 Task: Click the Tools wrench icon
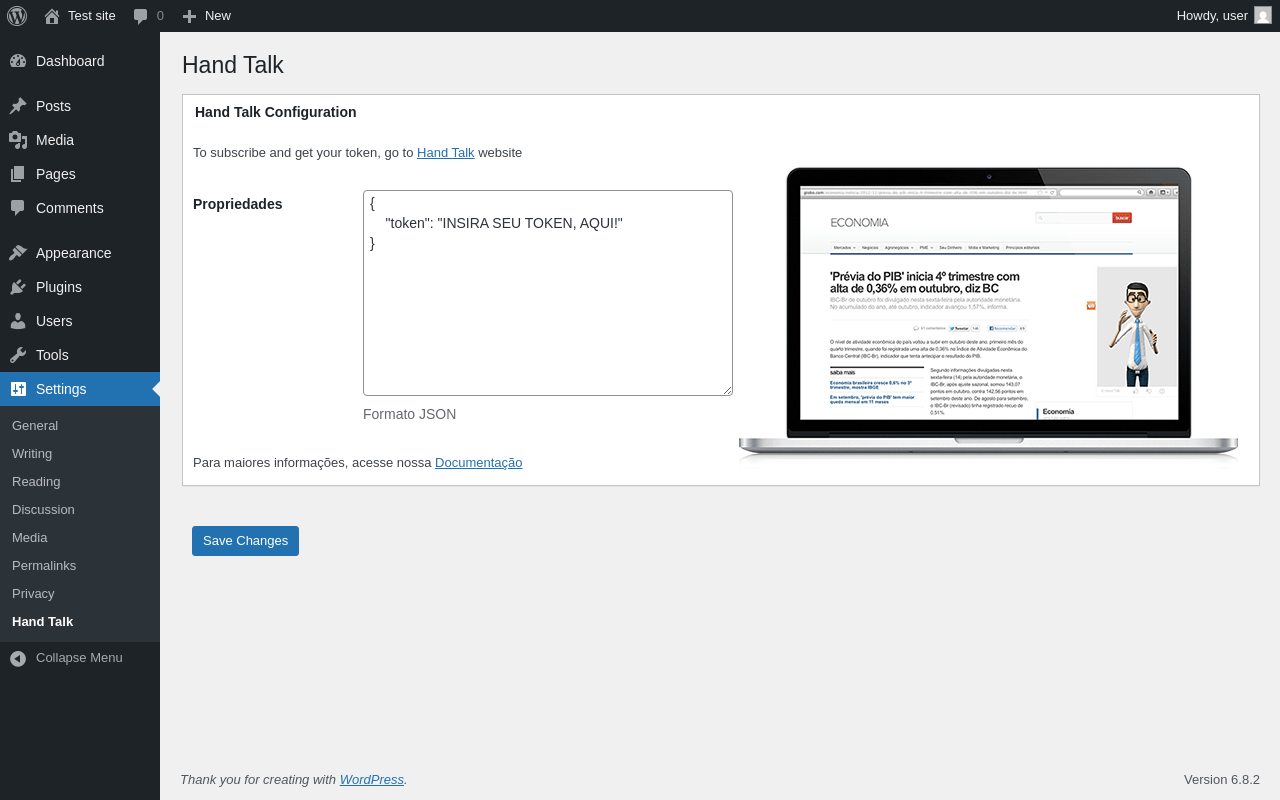18,355
